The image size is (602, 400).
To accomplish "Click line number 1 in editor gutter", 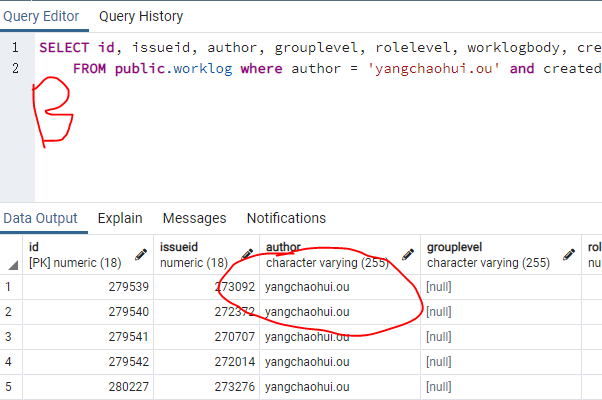I will pos(15,48).
